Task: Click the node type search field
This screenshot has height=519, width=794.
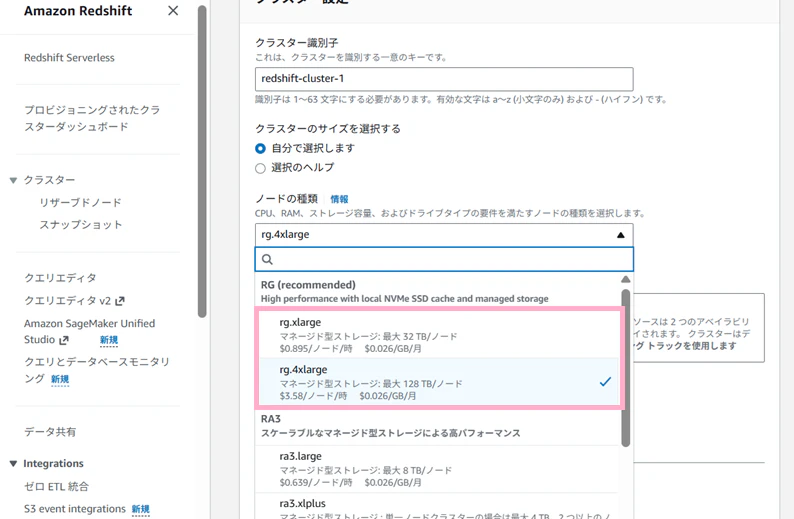Action: click(x=444, y=259)
